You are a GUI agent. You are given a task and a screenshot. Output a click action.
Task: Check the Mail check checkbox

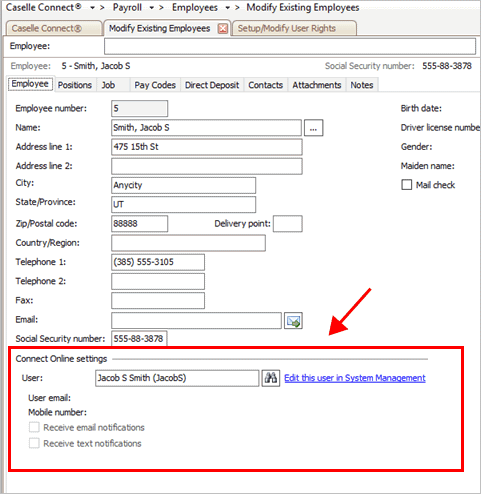pos(406,185)
